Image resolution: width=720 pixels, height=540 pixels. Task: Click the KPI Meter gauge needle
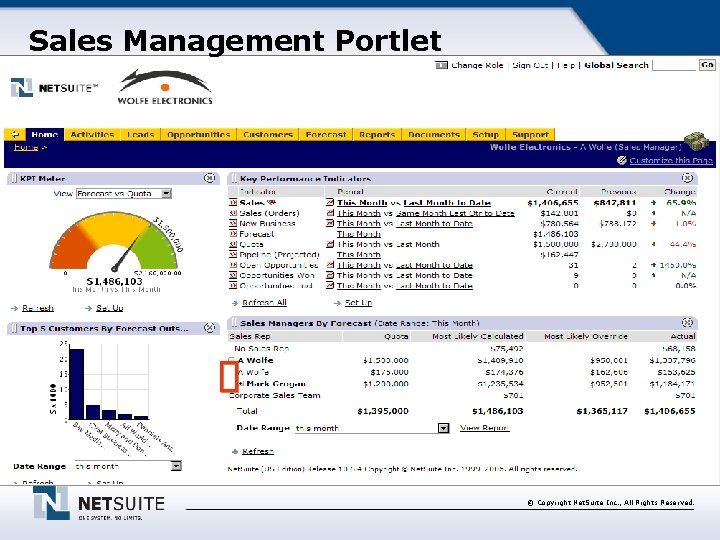[126, 253]
